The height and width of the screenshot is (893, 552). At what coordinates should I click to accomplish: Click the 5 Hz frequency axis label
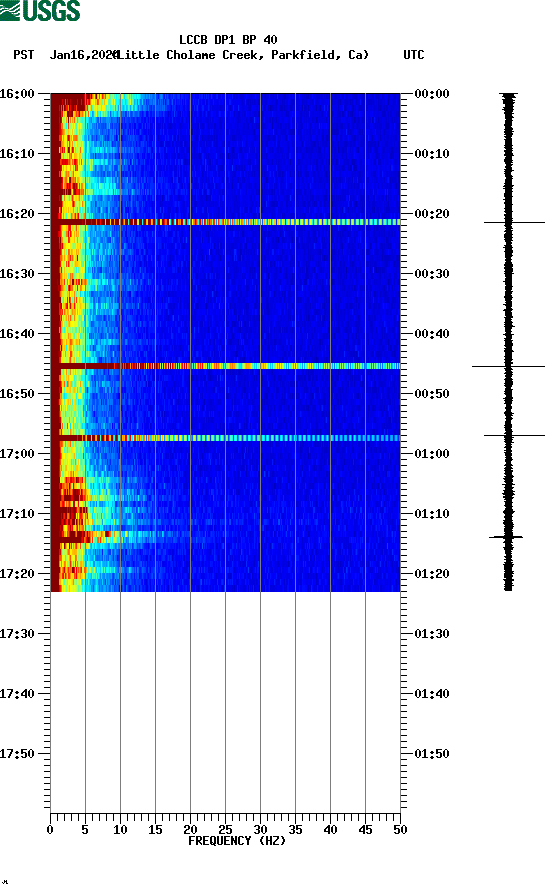tap(85, 830)
